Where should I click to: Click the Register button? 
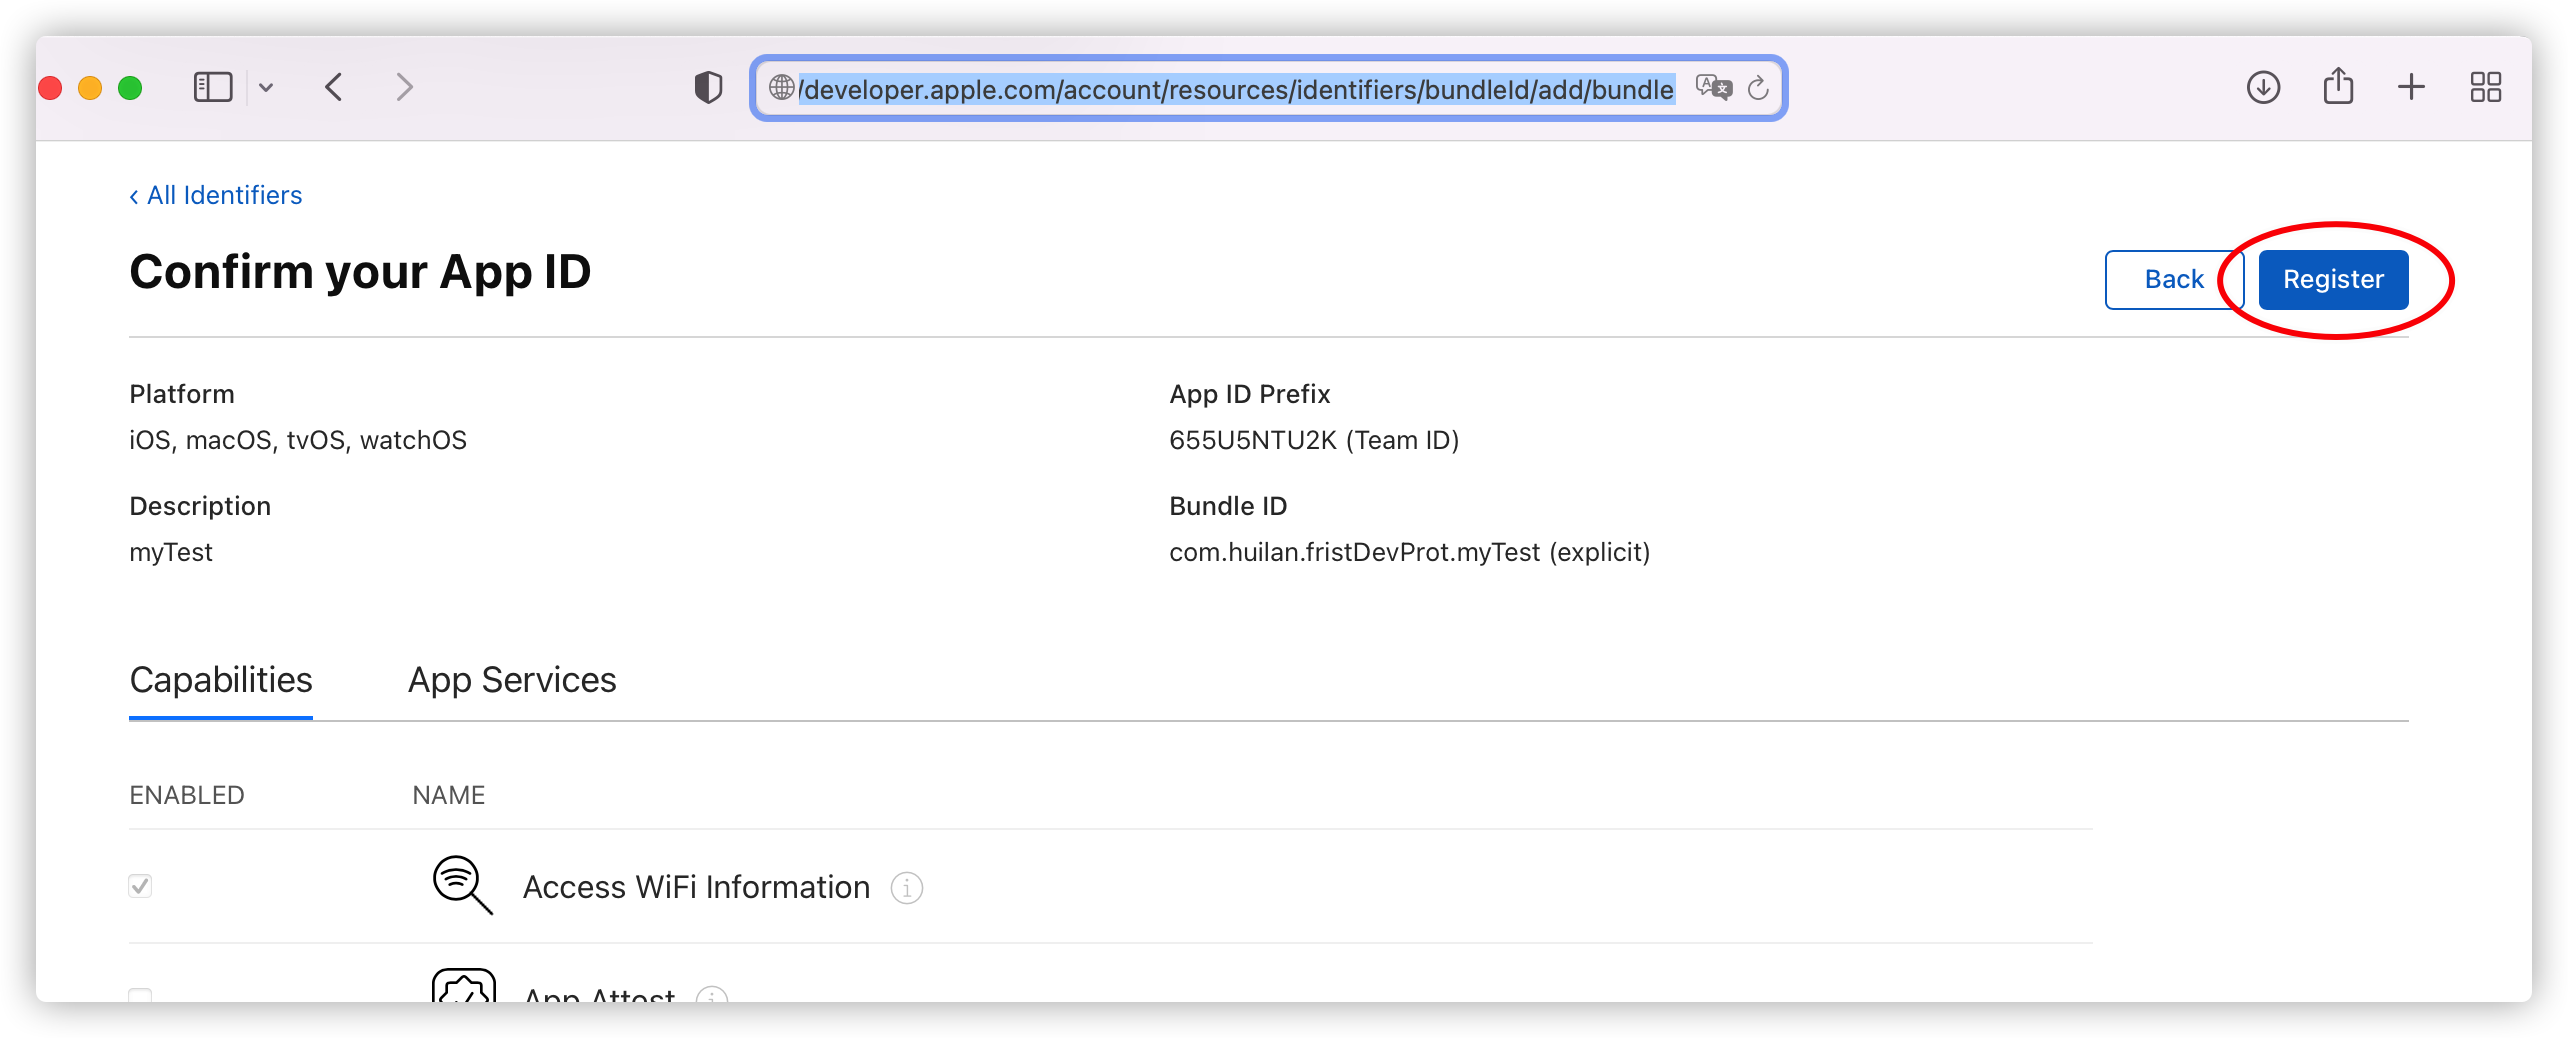(2333, 279)
